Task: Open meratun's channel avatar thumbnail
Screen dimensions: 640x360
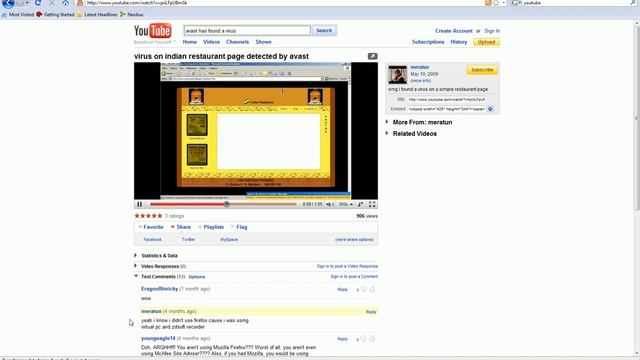Action: click(398, 74)
